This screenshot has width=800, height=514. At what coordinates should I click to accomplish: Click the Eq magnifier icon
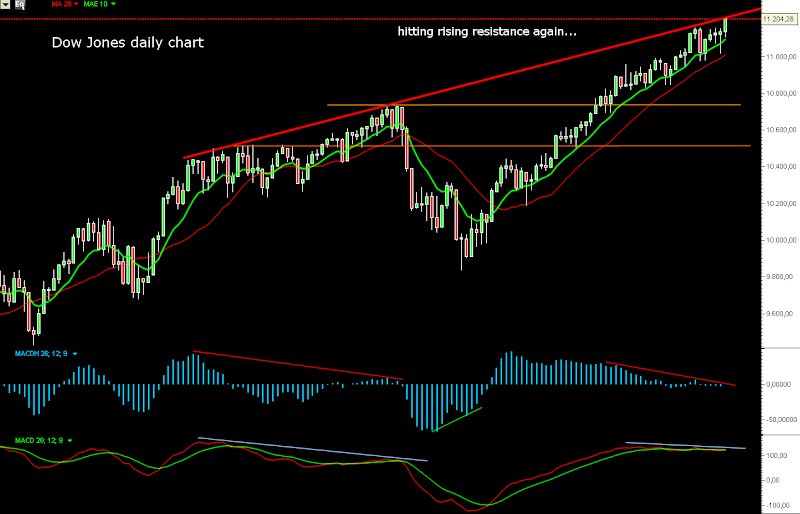click(x=20, y=4)
